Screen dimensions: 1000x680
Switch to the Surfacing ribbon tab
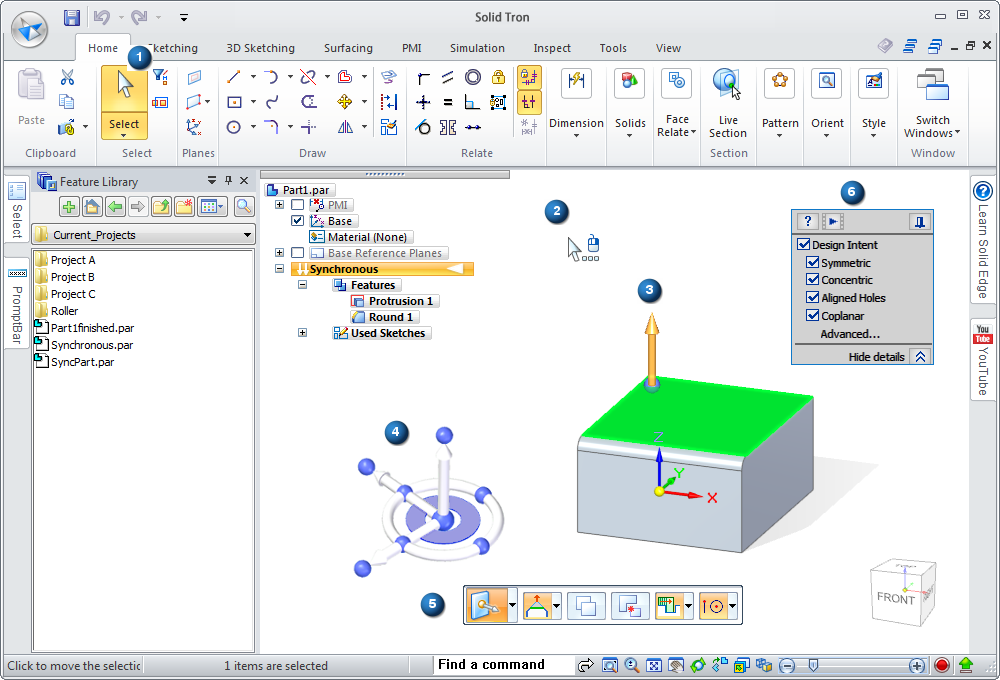(348, 48)
